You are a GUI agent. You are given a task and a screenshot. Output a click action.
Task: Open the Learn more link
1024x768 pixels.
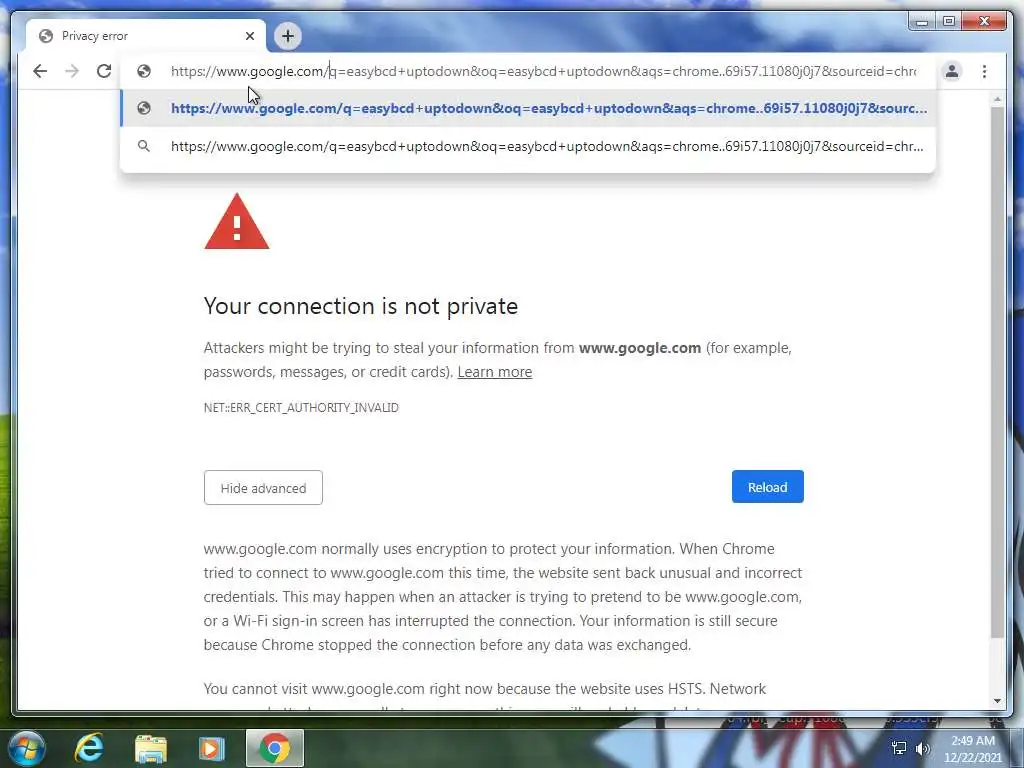coord(494,372)
